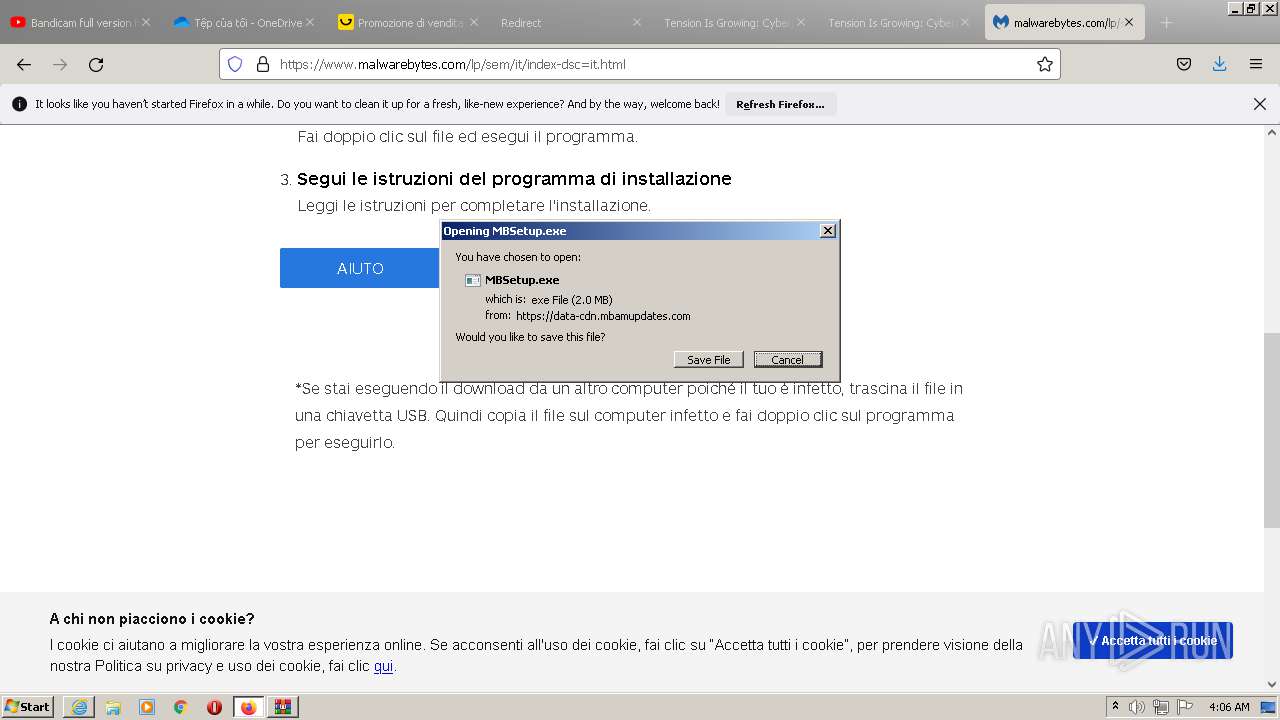Click the https://data-cdn.mbamupdates.com source text
The height and width of the screenshot is (720, 1280).
603,316
